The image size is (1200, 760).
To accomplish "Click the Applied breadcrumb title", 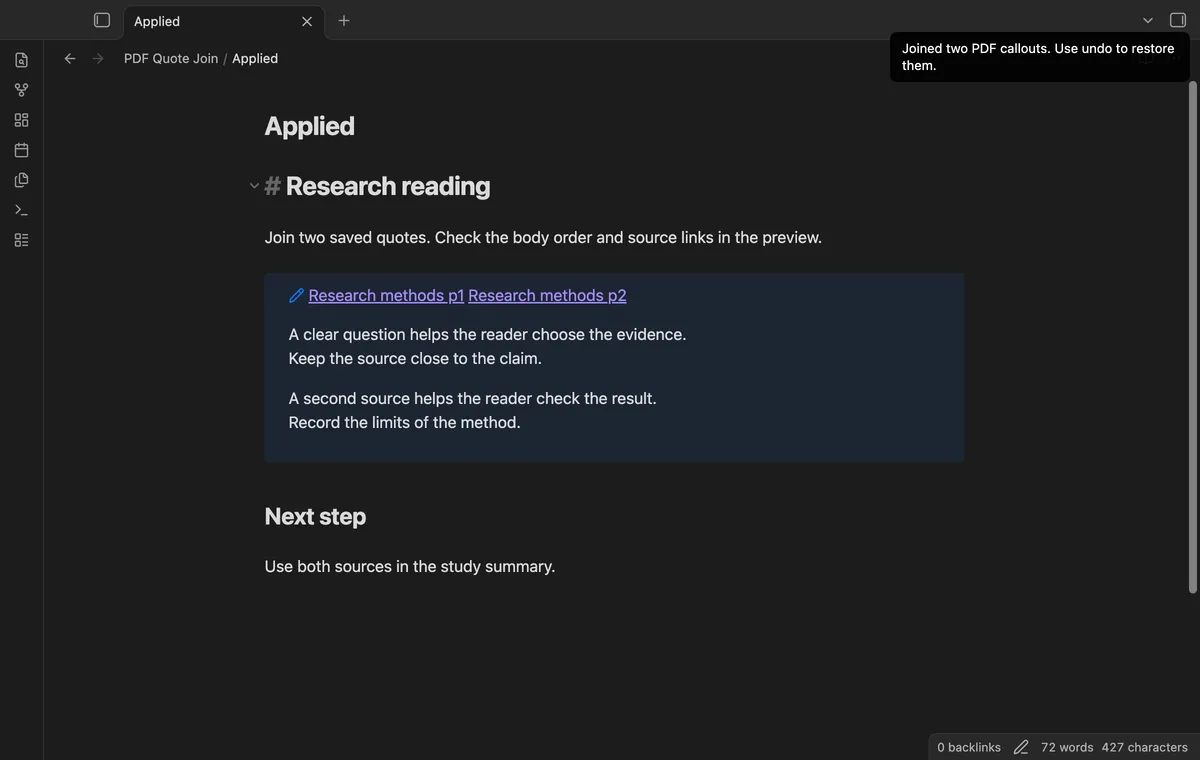I will [x=255, y=59].
